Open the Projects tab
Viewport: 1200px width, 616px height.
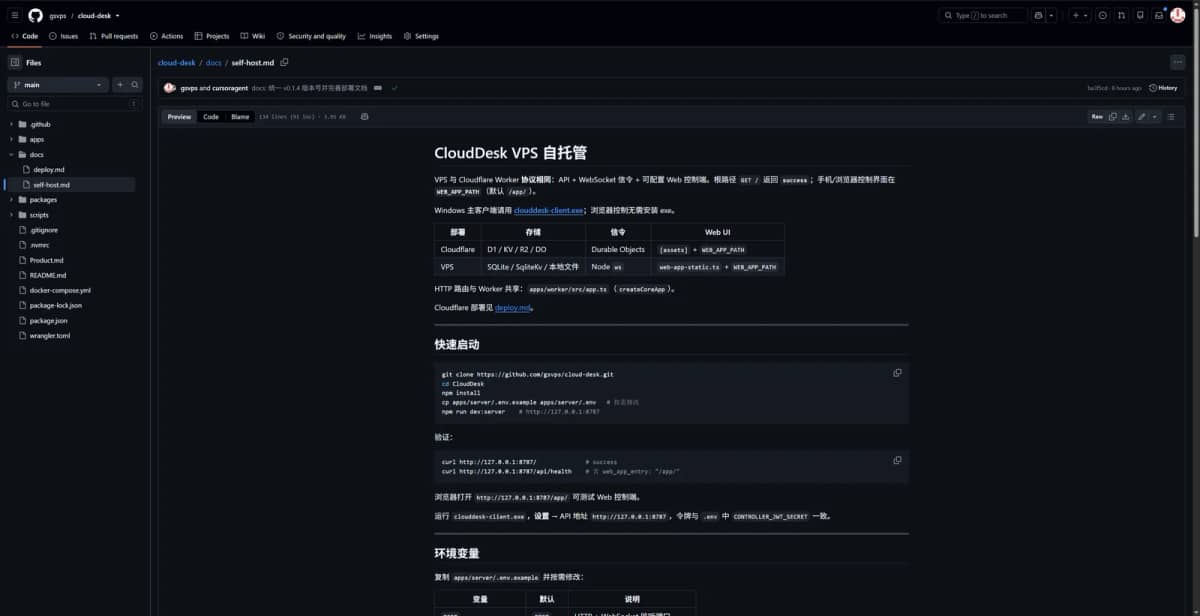[x=212, y=36]
